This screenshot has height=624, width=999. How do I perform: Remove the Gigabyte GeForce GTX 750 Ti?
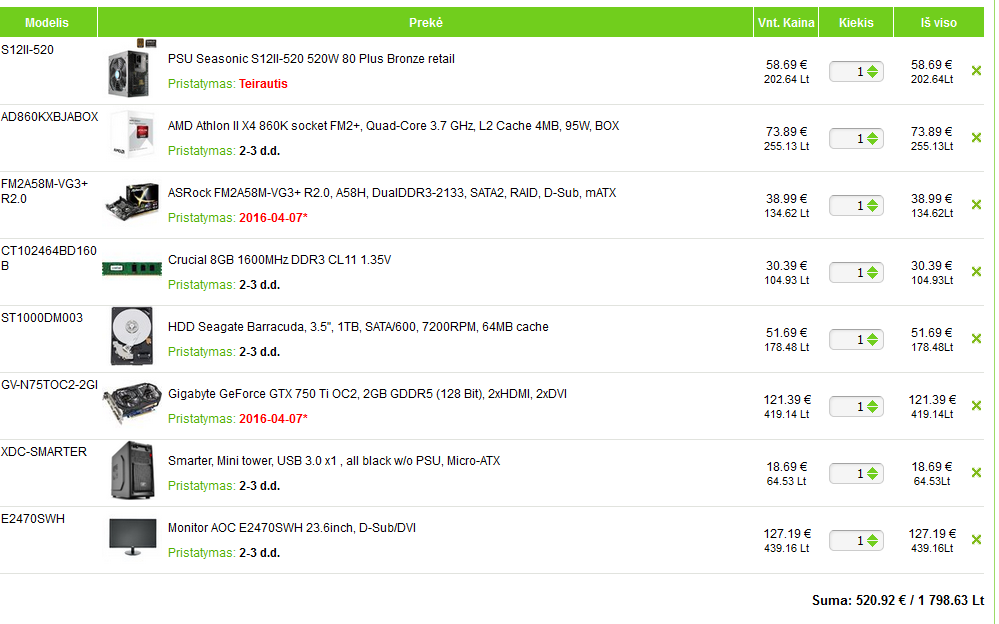tap(976, 405)
